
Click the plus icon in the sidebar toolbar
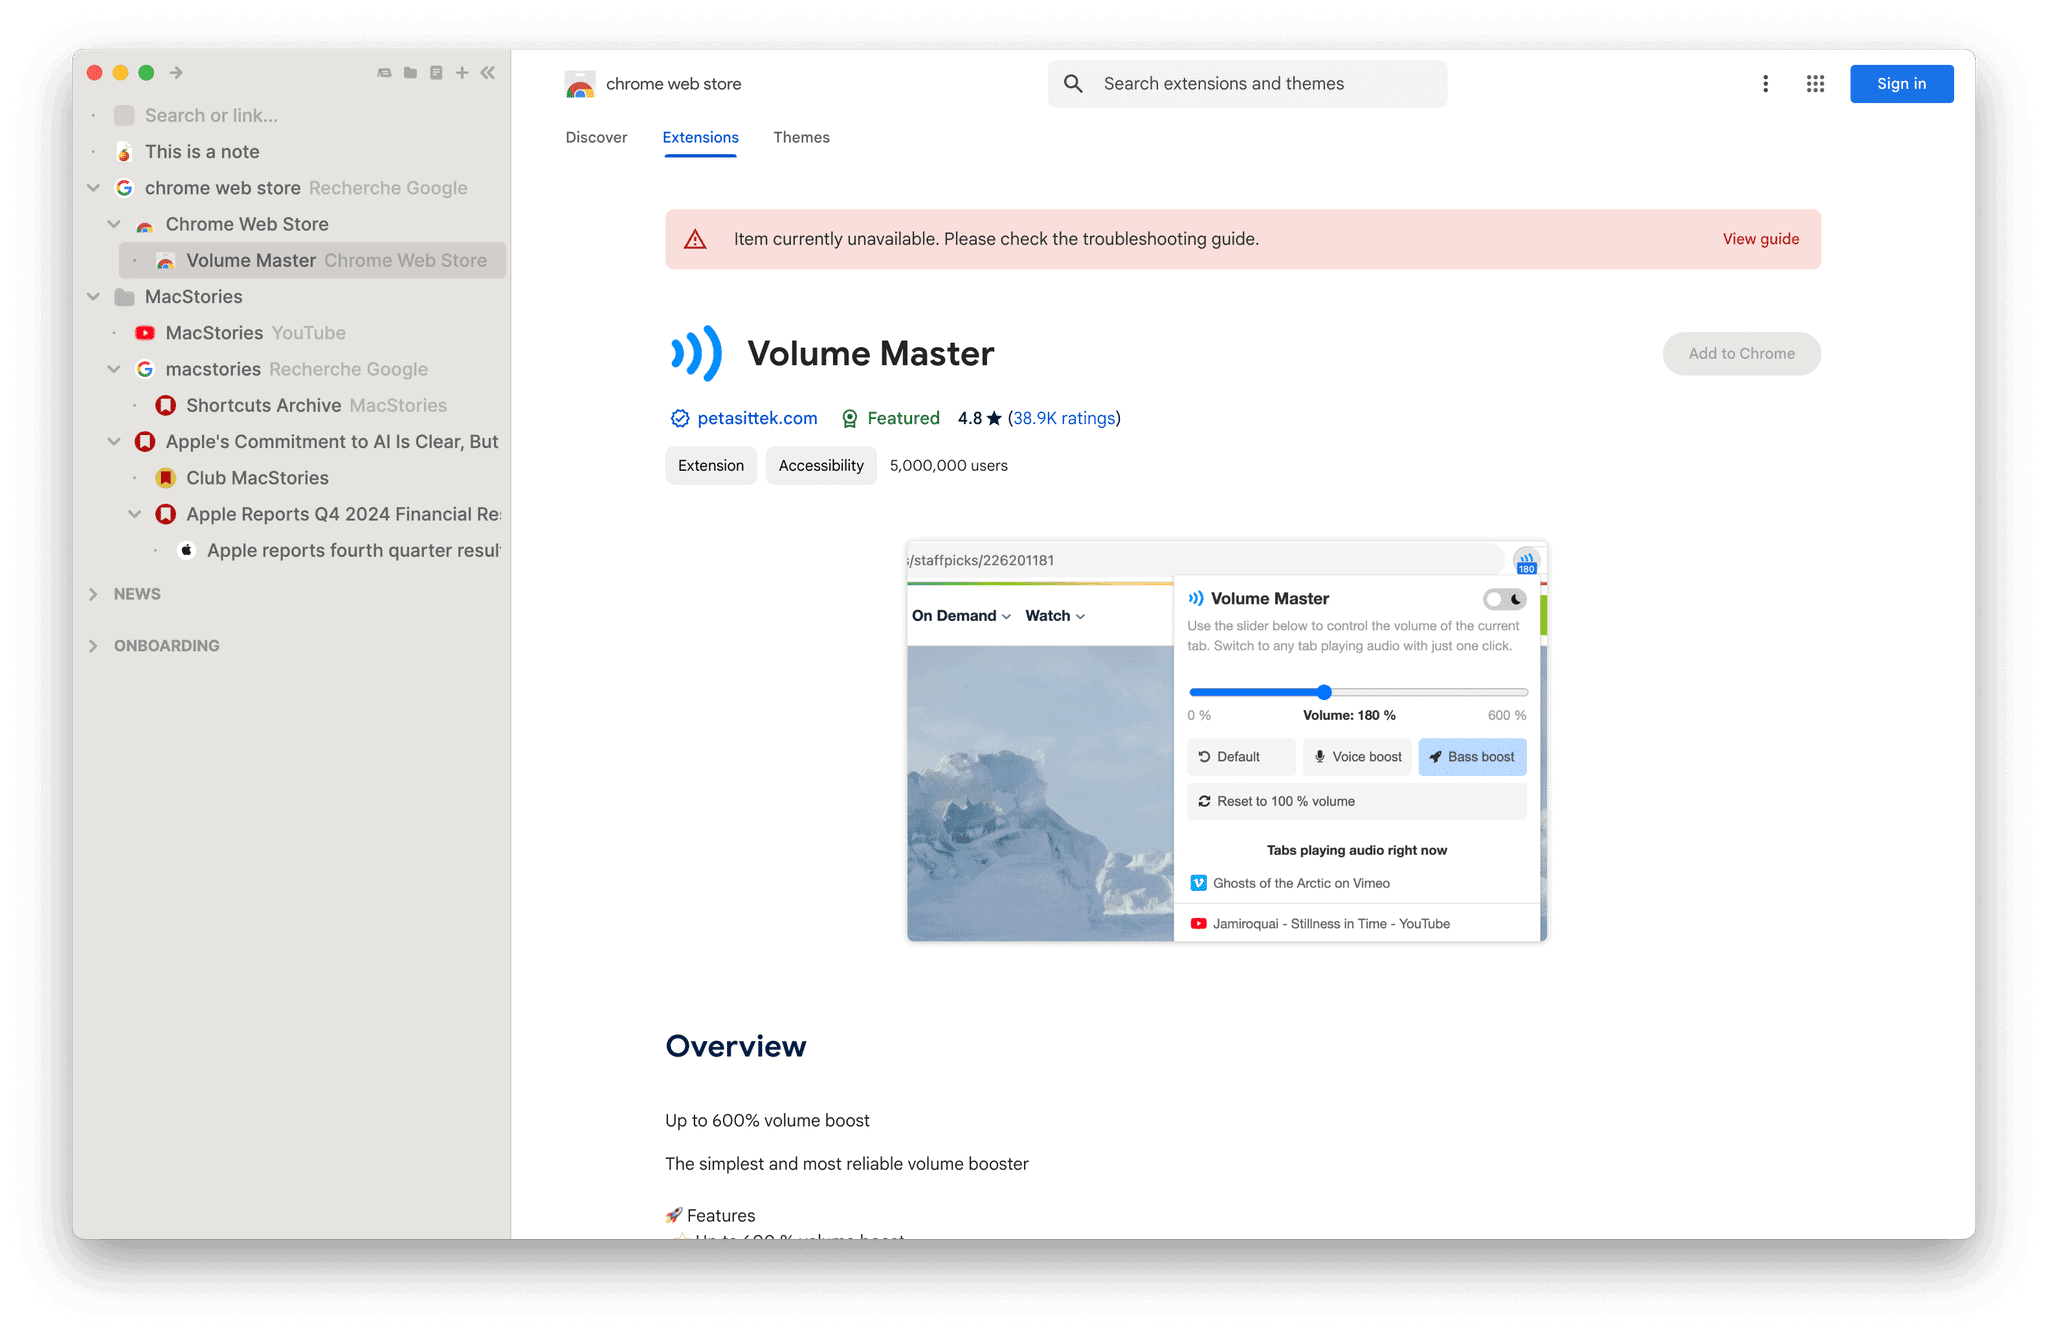(x=462, y=72)
